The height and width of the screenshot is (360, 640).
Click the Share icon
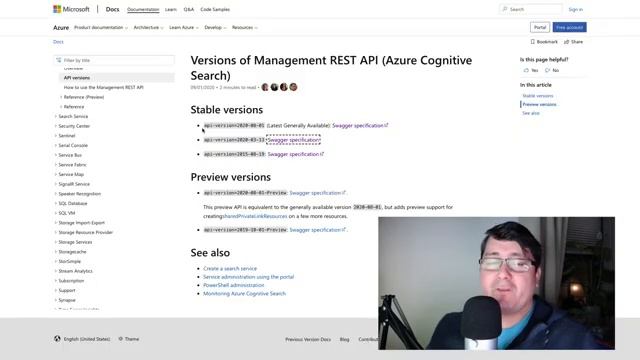(566, 42)
